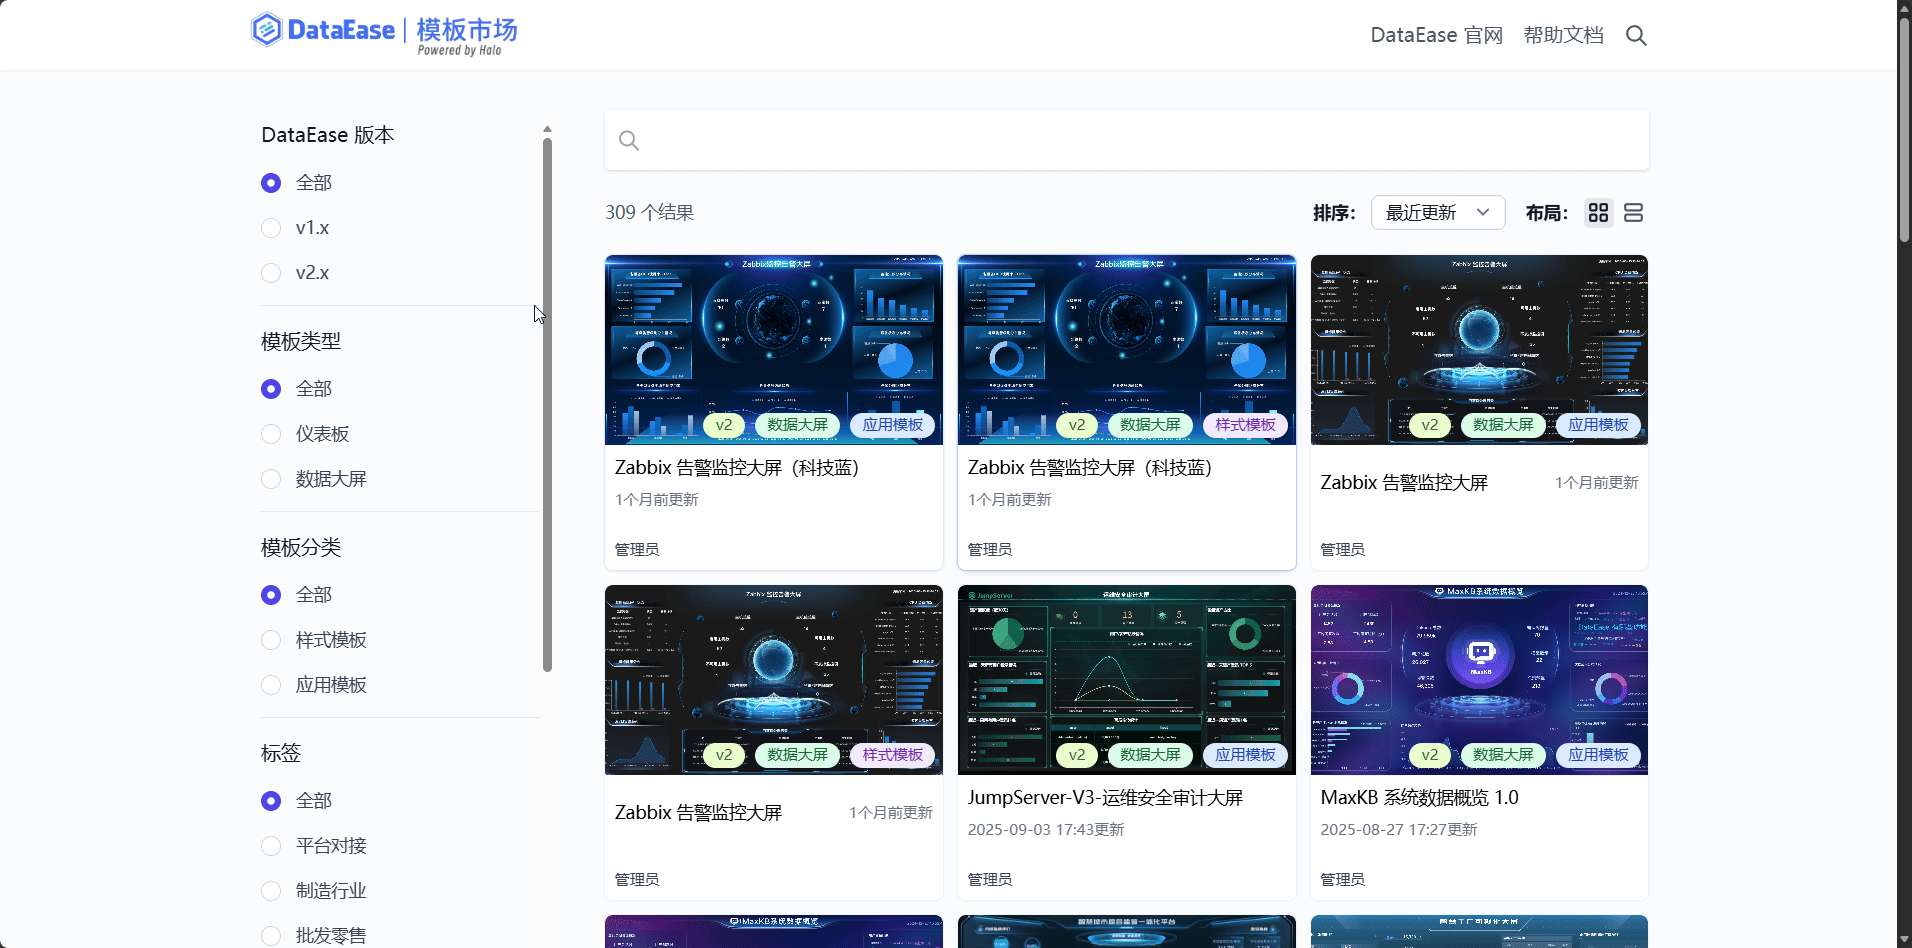
Task: Open the header search magnifier icon
Action: coord(1636,36)
